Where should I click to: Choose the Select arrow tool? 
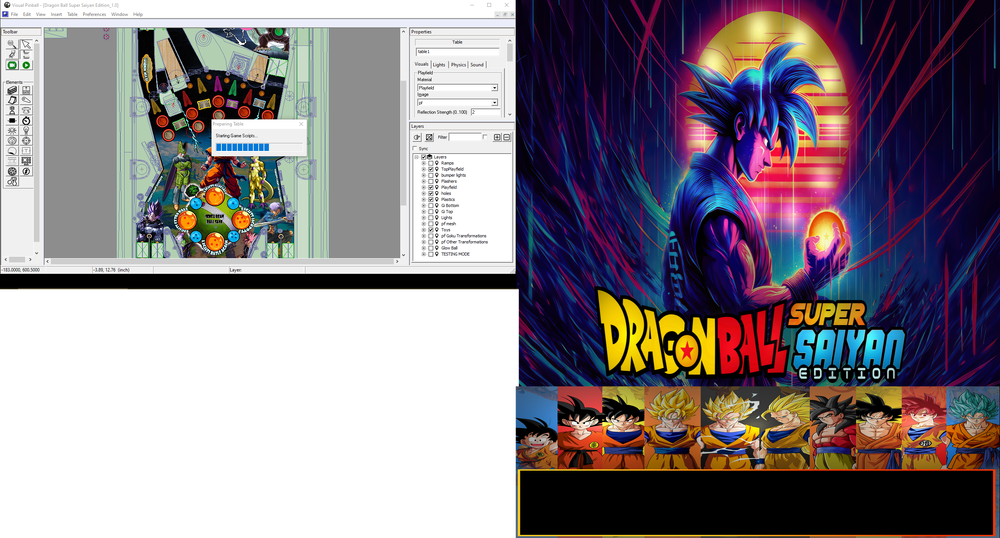coord(26,44)
